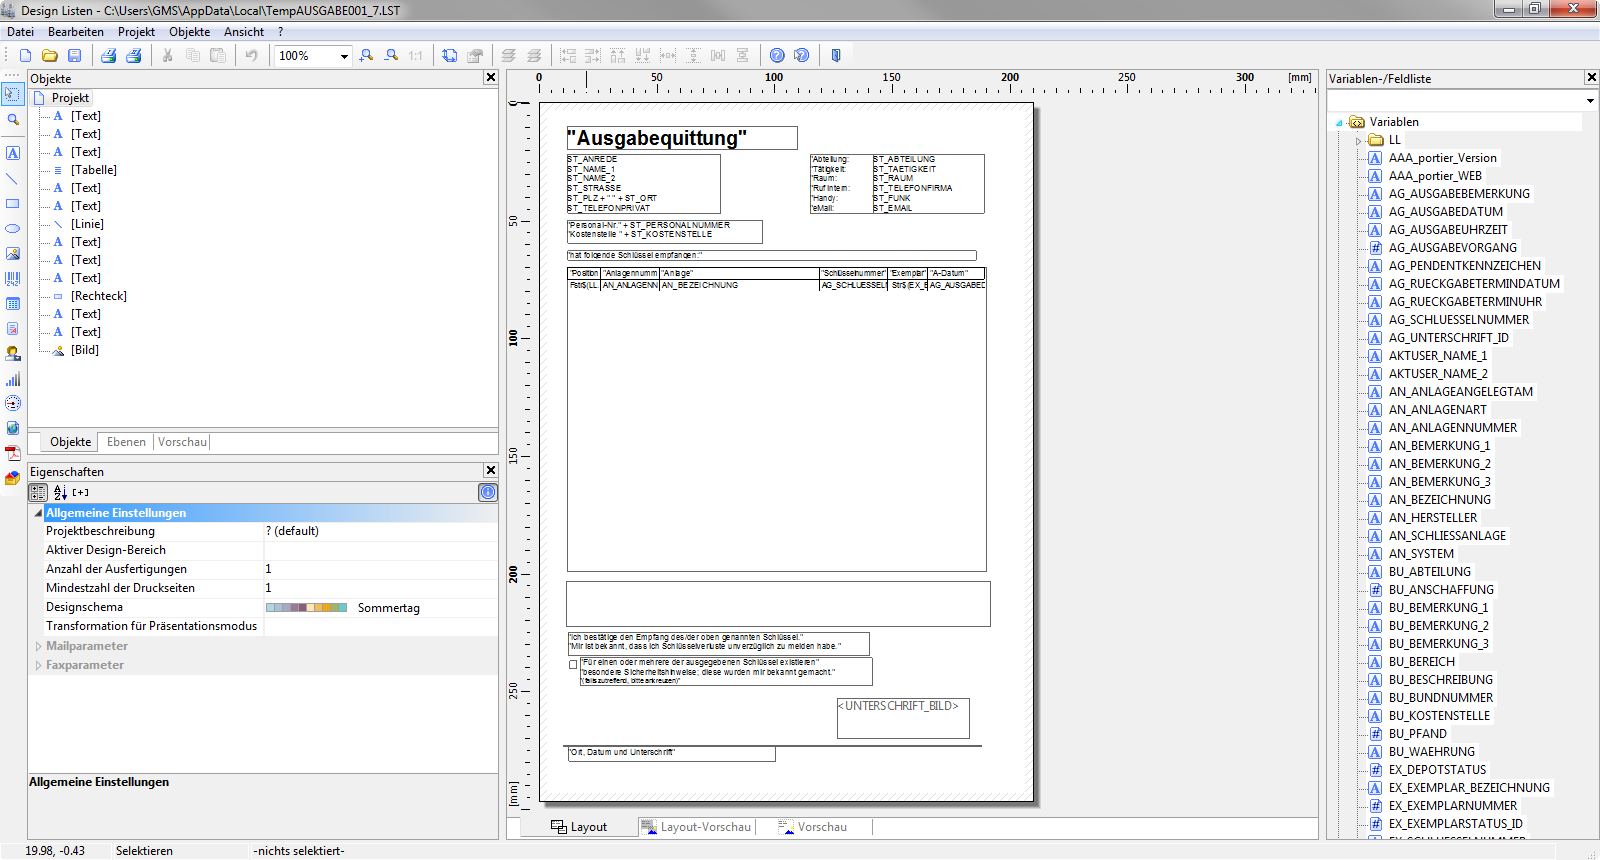
Task: Click the save project icon
Action: tap(74, 56)
